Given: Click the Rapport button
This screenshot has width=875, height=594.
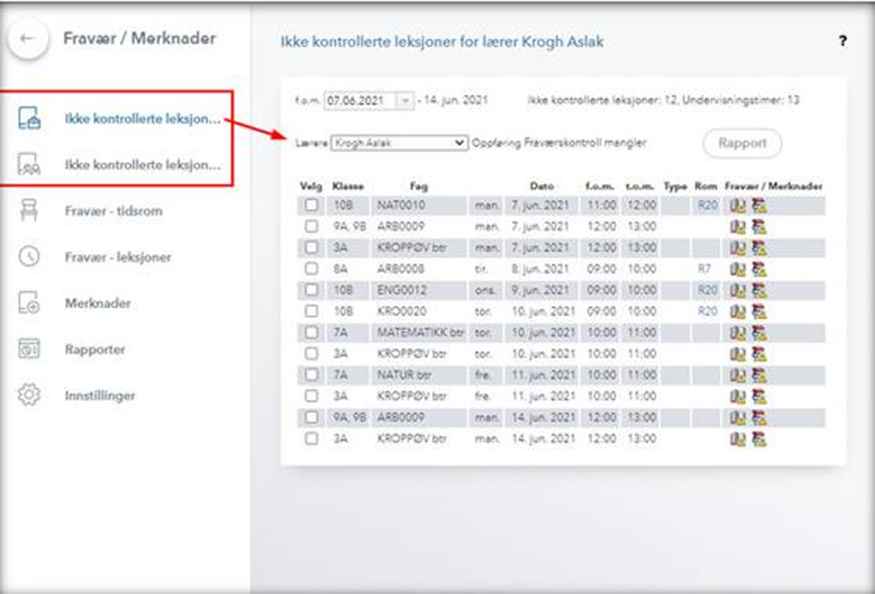Looking at the screenshot, I should [x=742, y=143].
